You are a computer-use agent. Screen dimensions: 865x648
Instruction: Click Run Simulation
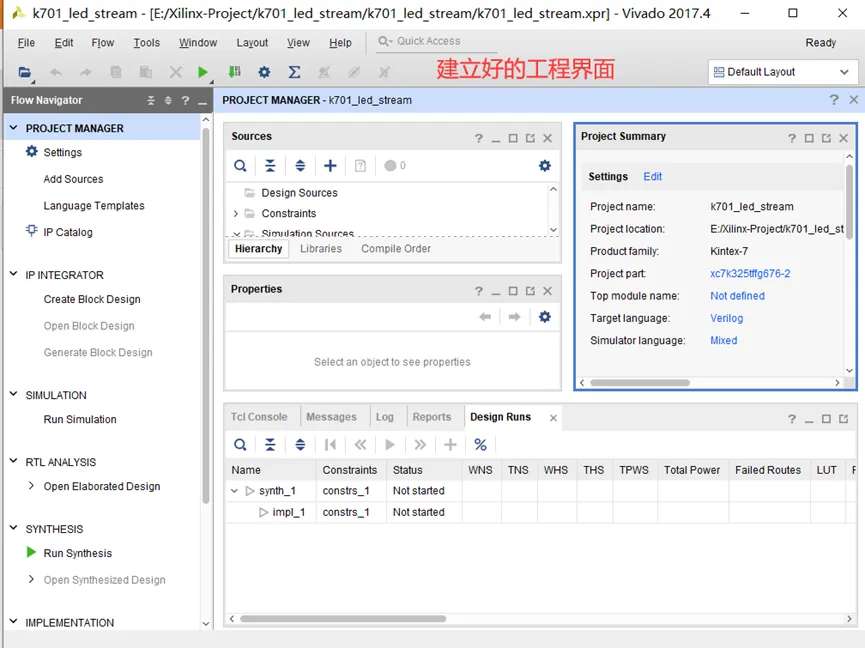point(80,419)
